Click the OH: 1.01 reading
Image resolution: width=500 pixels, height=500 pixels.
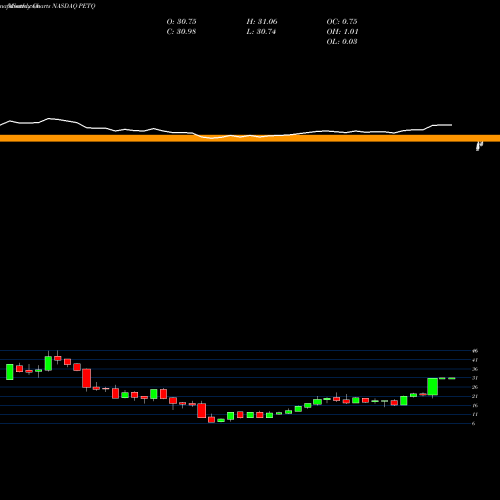(x=342, y=32)
